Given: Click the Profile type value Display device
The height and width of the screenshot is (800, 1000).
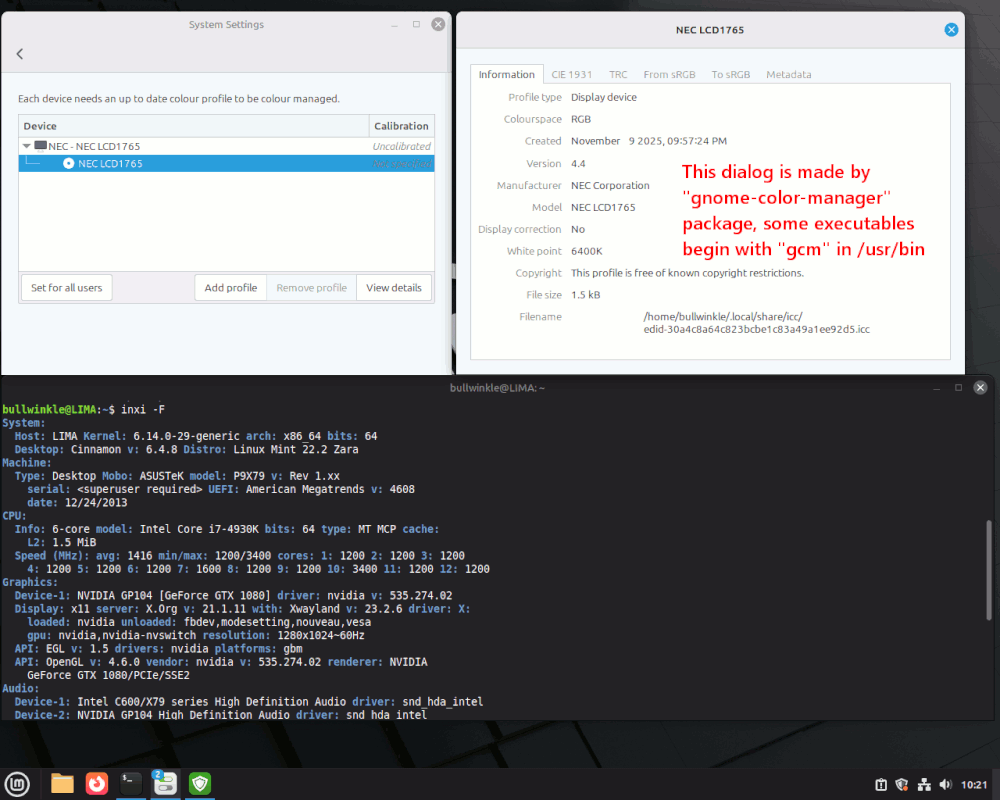Looking at the screenshot, I should tap(604, 97).
